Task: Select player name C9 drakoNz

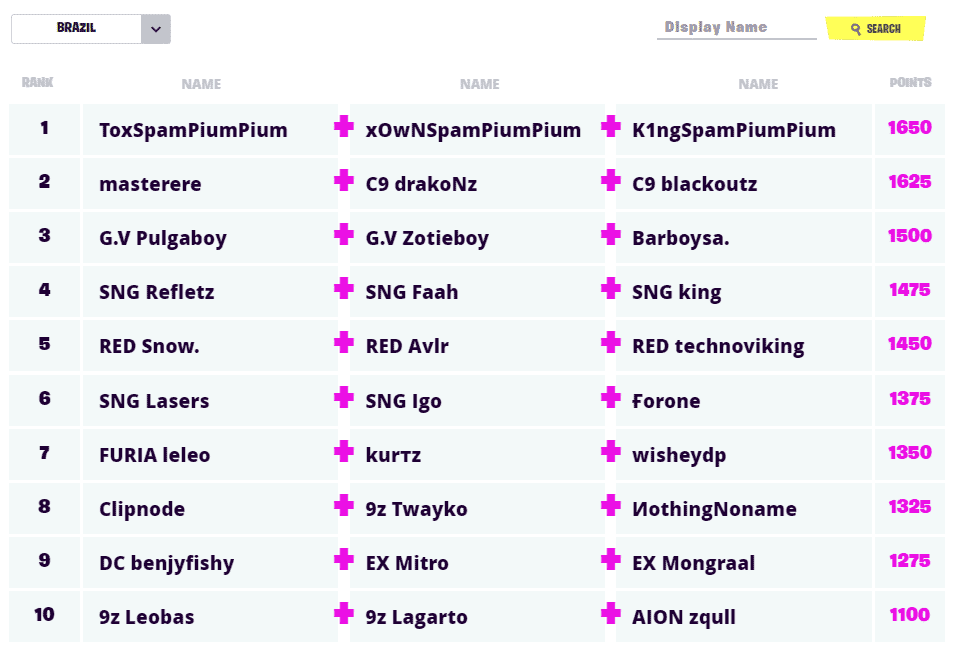Action: (421, 184)
